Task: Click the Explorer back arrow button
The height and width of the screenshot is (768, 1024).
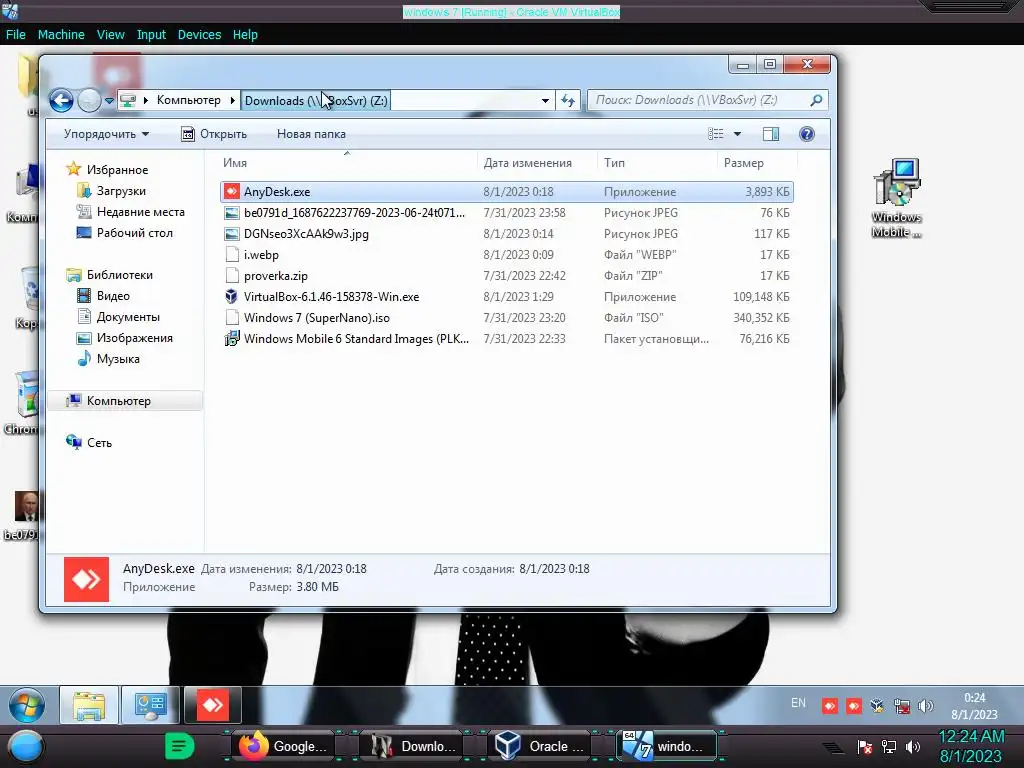Action: [x=61, y=101]
